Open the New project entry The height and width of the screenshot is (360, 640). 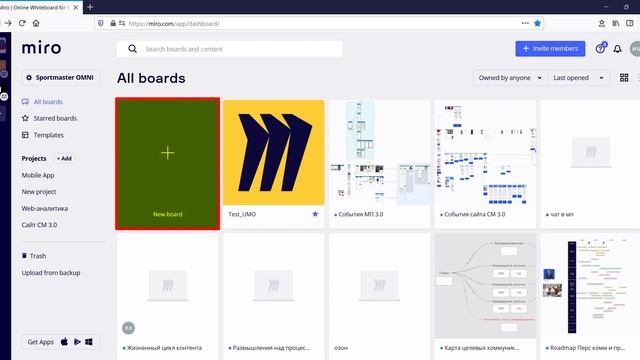(x=39, y=191)
